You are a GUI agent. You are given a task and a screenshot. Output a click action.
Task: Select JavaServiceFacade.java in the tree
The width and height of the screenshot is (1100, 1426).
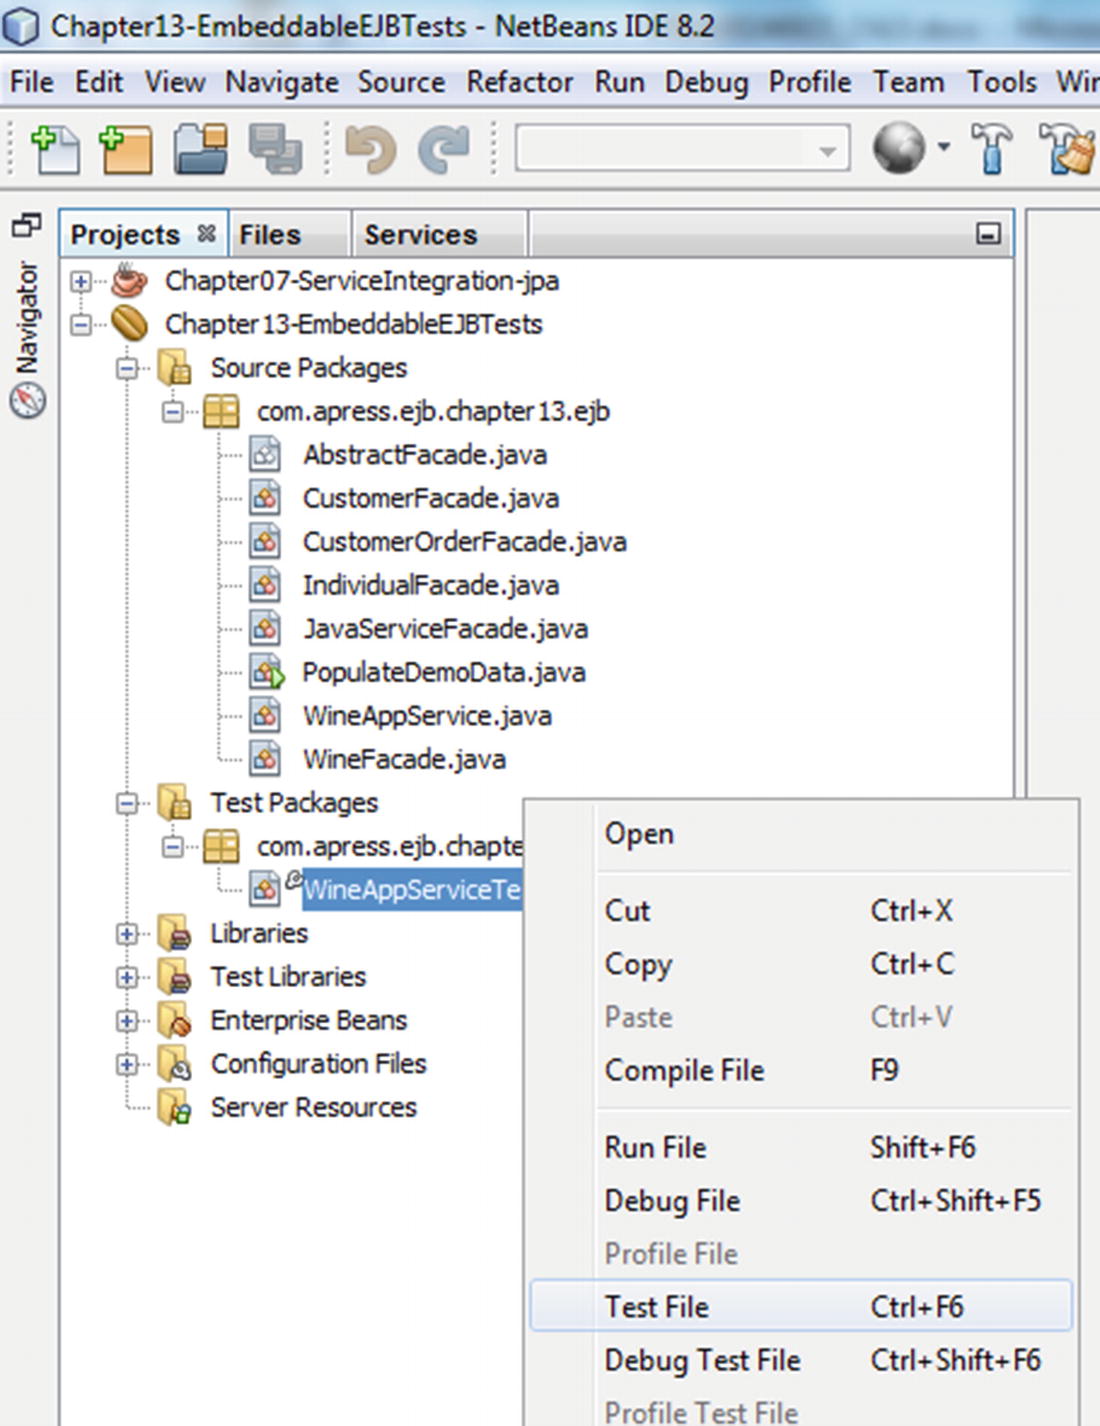(446, 629)
